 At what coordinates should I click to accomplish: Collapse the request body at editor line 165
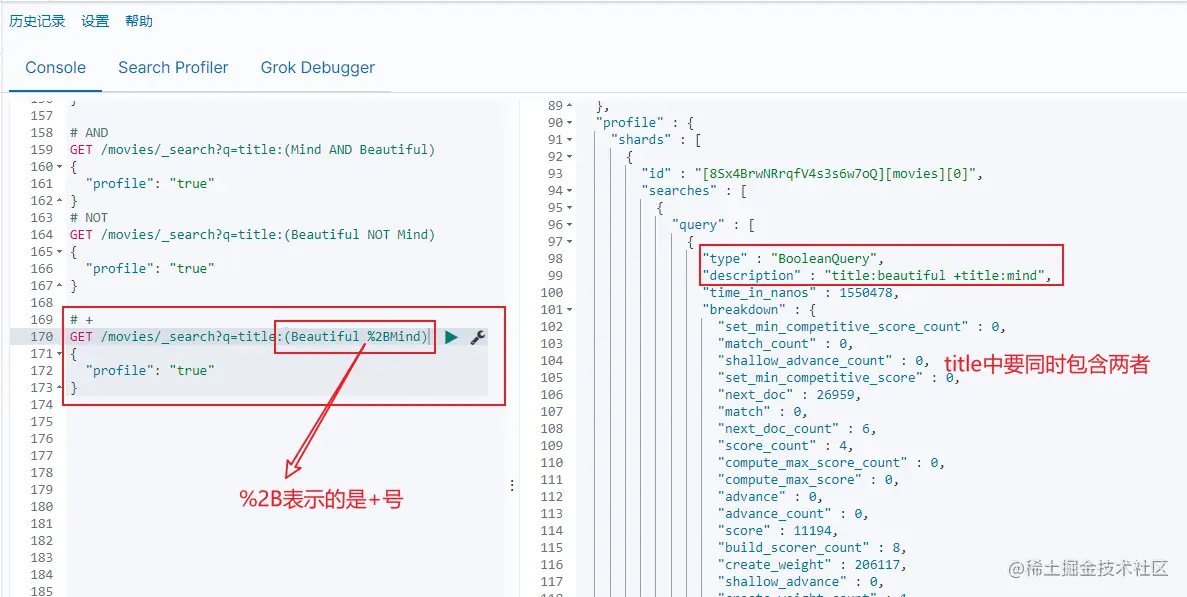point(59,251)
